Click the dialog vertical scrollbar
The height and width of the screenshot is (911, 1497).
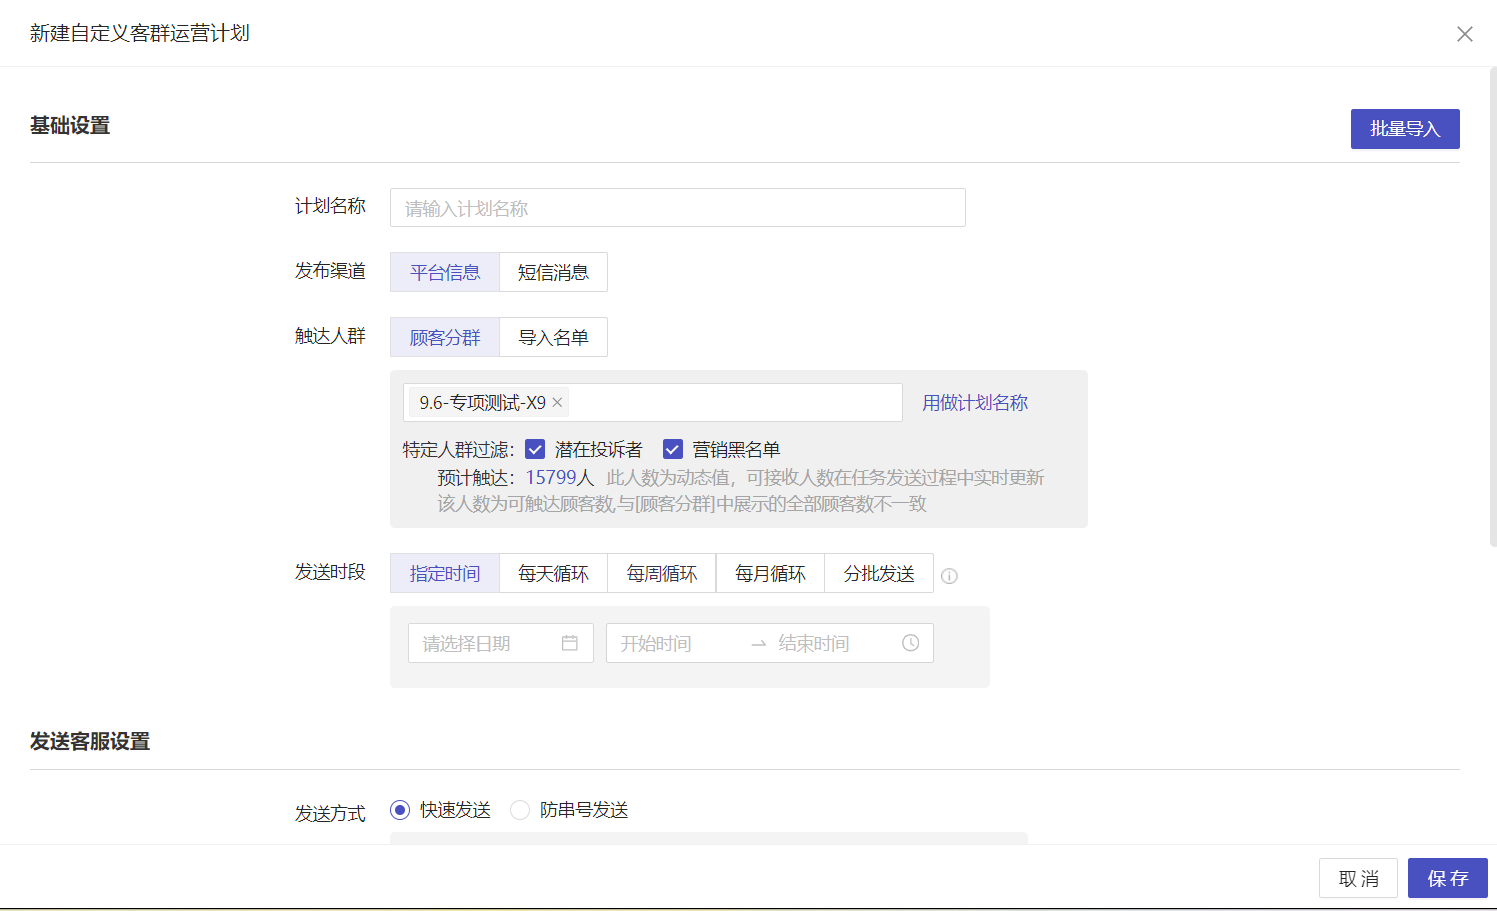(x=1493, y=308)
